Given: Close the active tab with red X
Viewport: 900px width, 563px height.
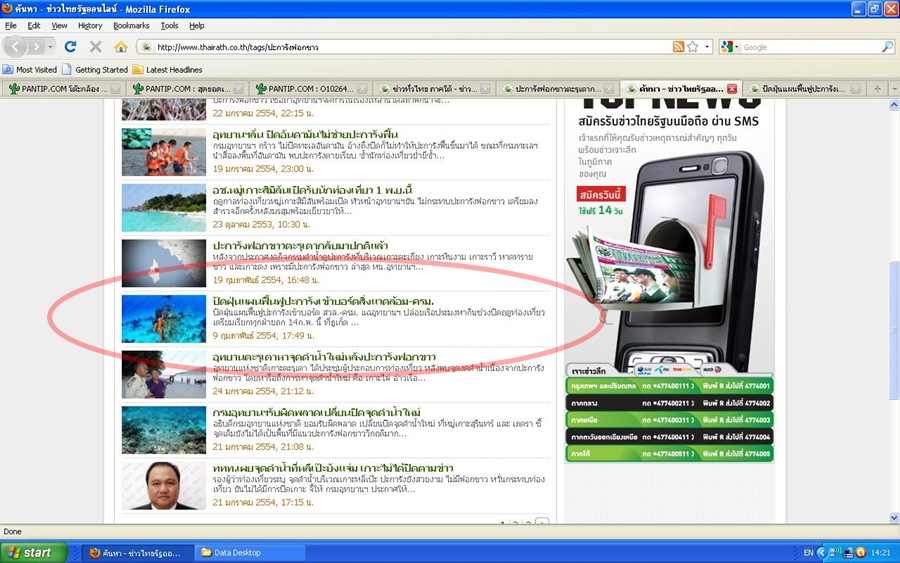Looking at the screenshot, I should point(732,88).
